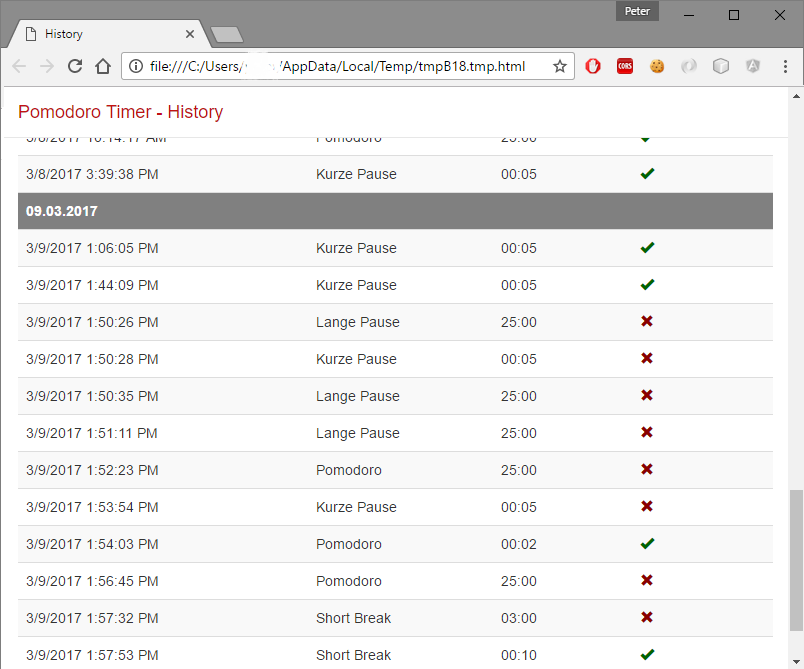Click the browser forward arrow
This screenshot has height=669, width=804.
(x=47, y=66)
